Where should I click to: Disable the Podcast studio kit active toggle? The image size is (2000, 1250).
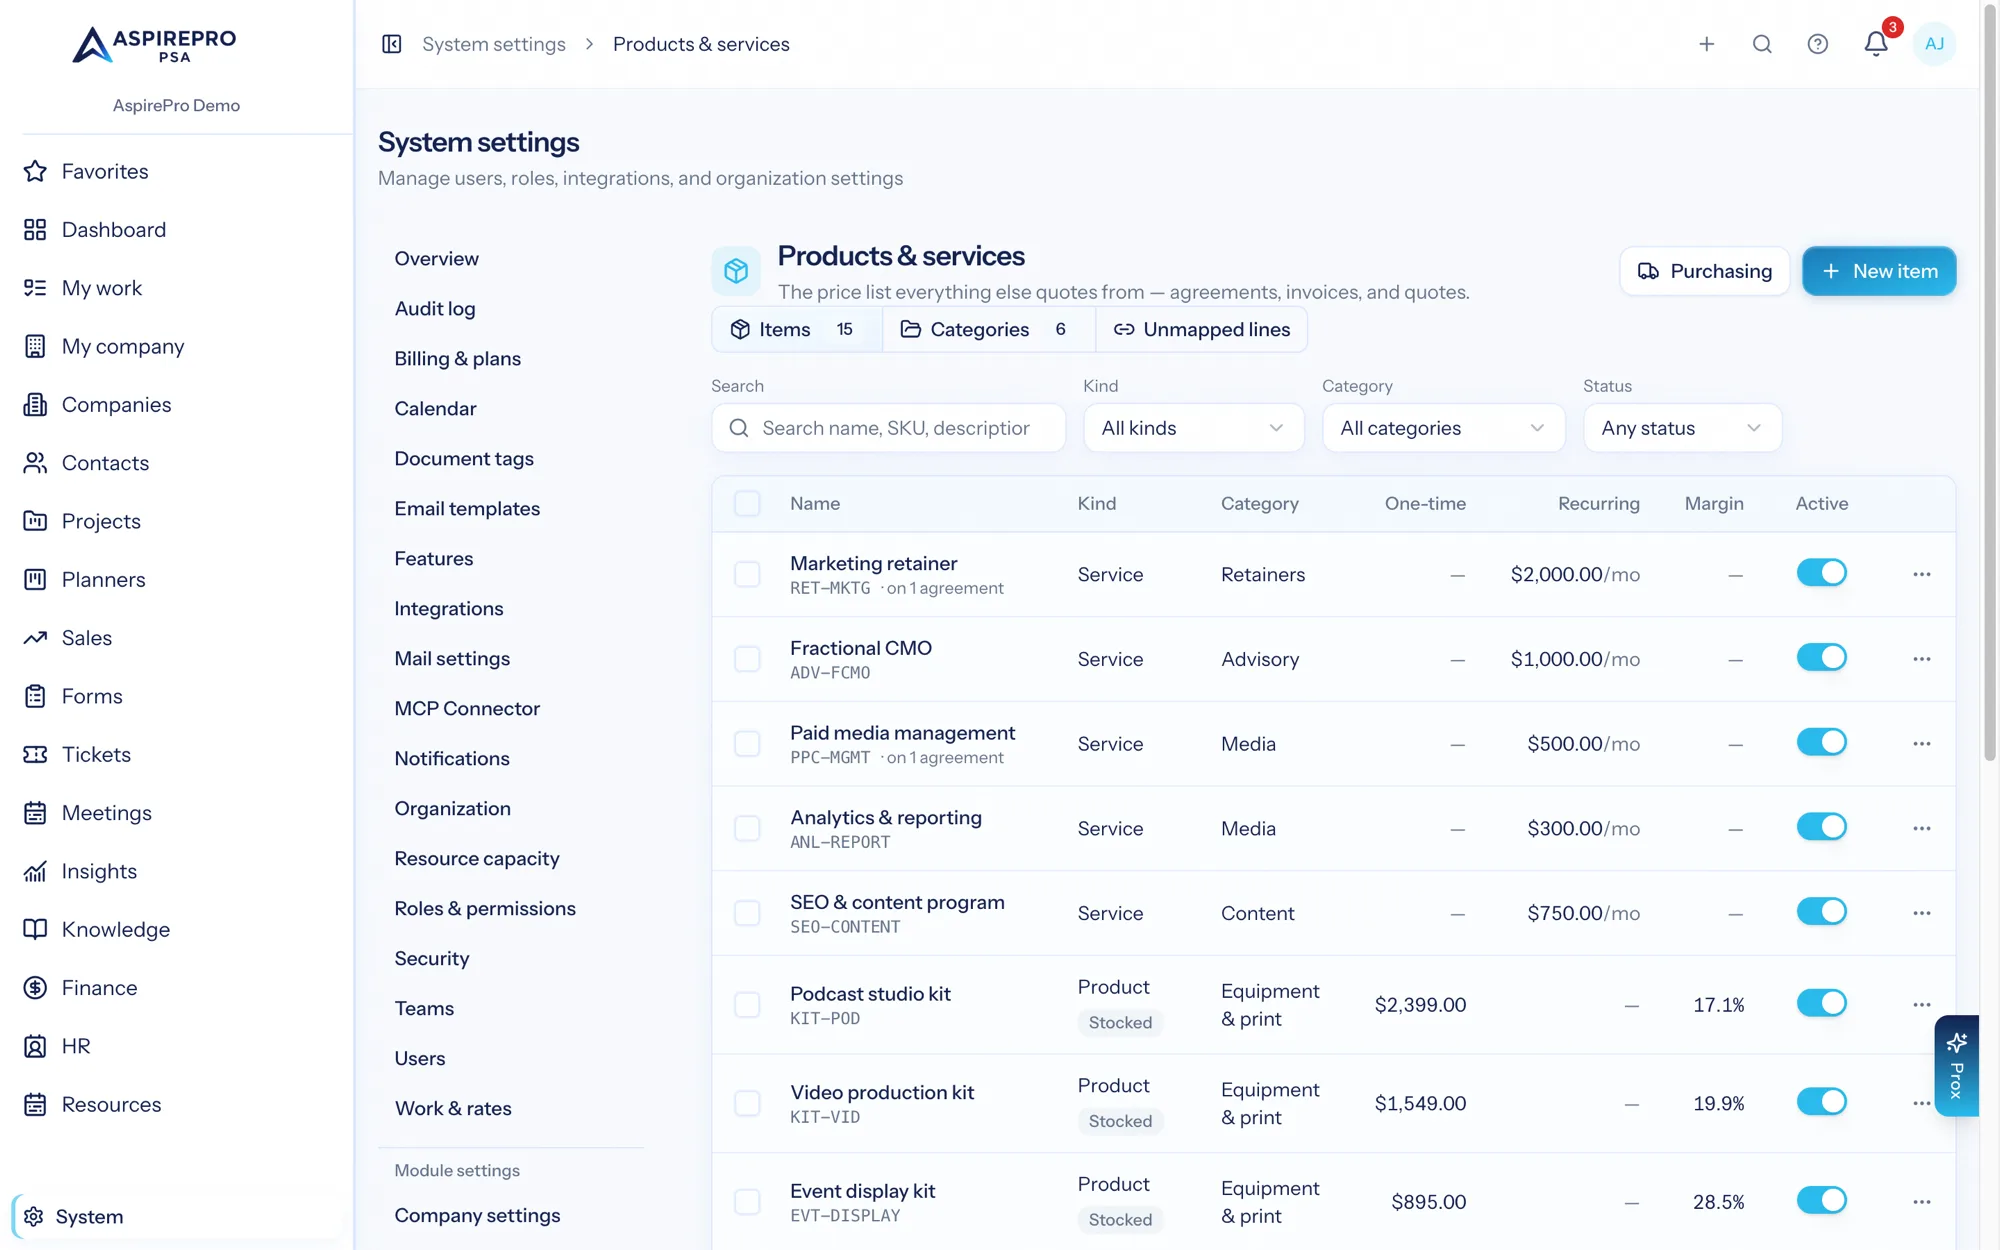point(1821,1003)
